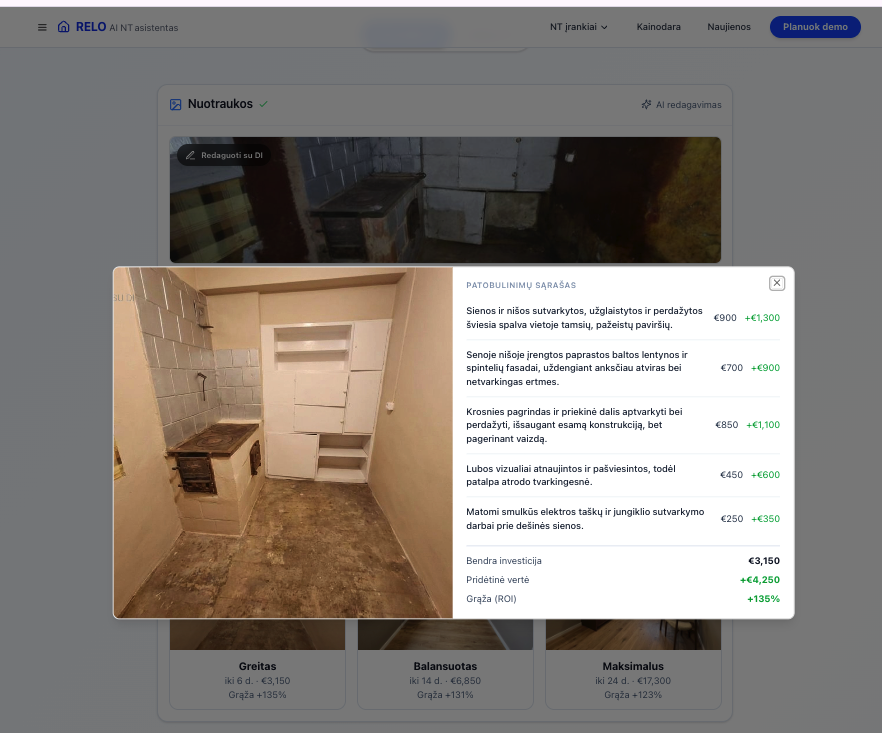This screenshot has width=882, height=733.
Task: Click the RELO house logo icon
Action: 64,27
